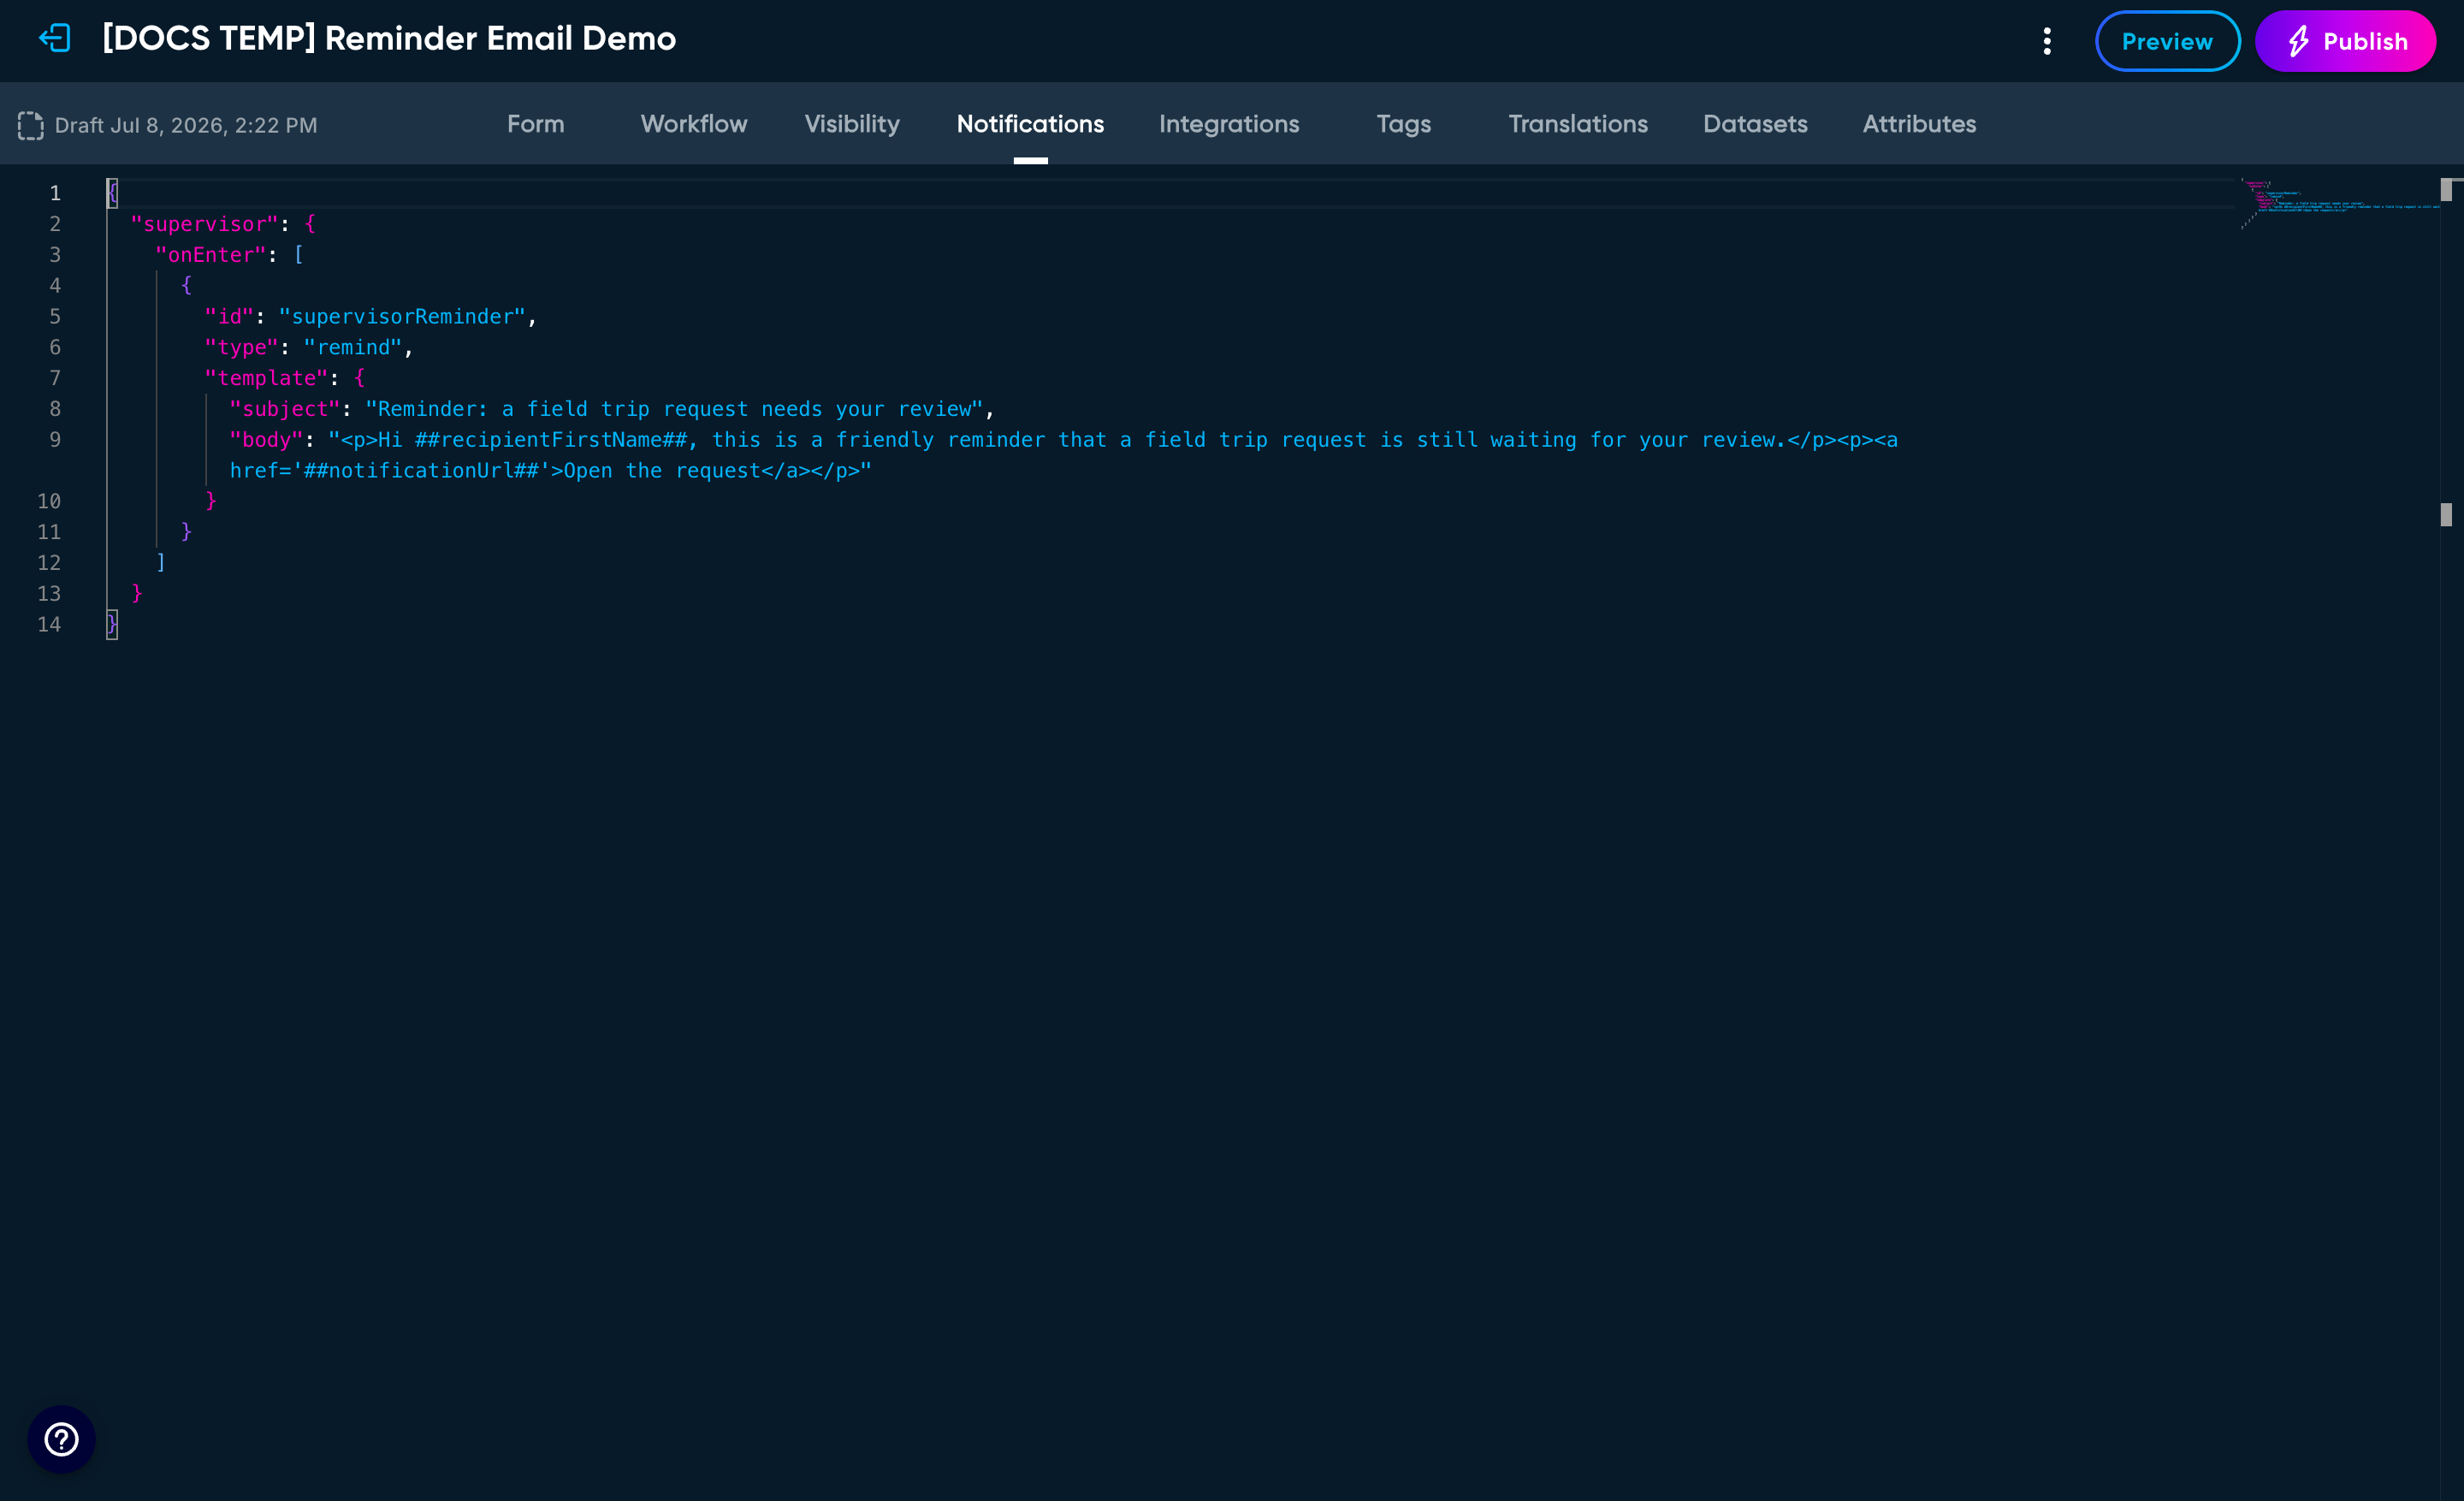Open the three-dot more options menu
Viewport: 2464px width, 1501px height.
tap(2047, 41)
